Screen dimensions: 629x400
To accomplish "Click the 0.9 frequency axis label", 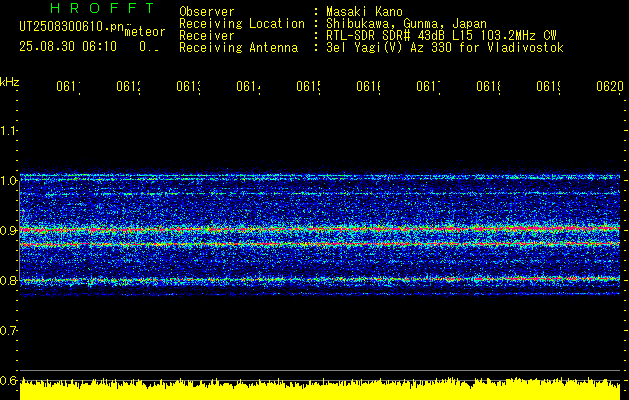I will [9, 230].
